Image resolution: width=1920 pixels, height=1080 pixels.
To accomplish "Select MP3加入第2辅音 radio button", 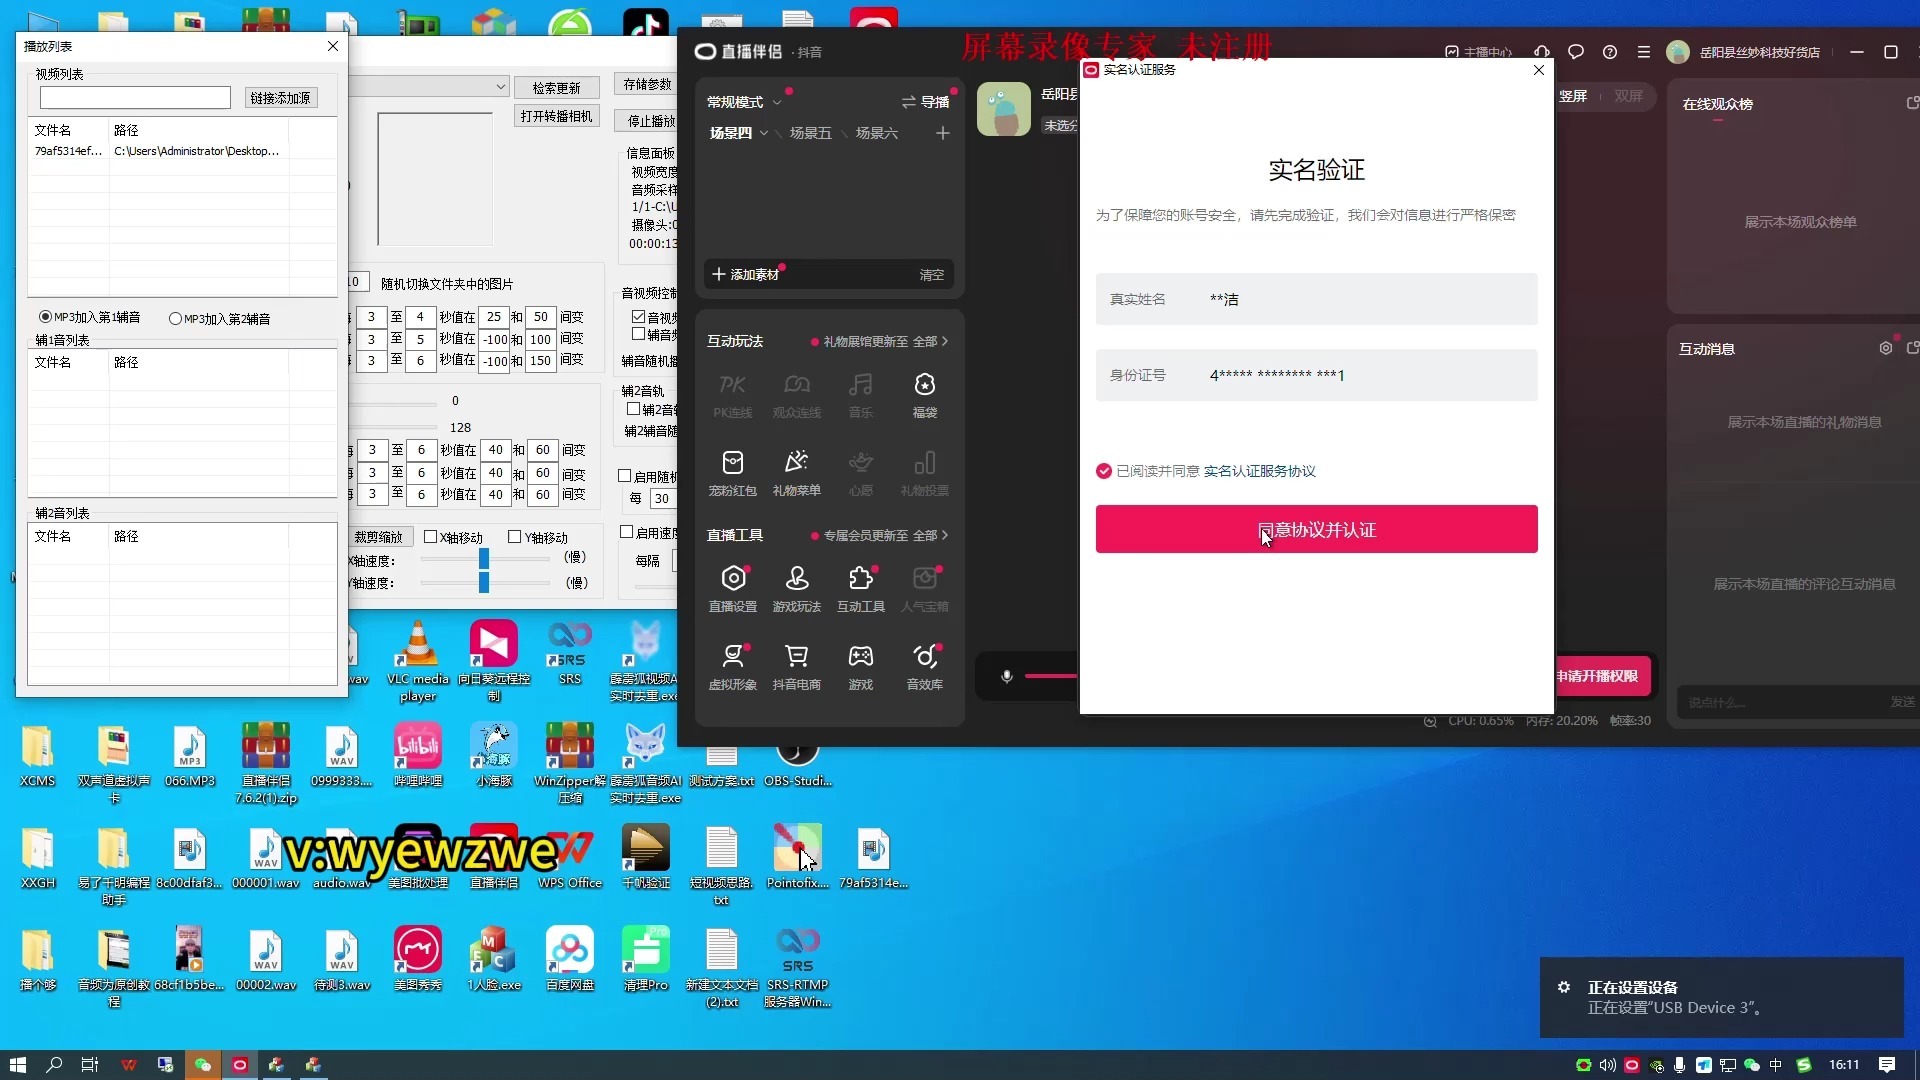I will pos(175,319).
